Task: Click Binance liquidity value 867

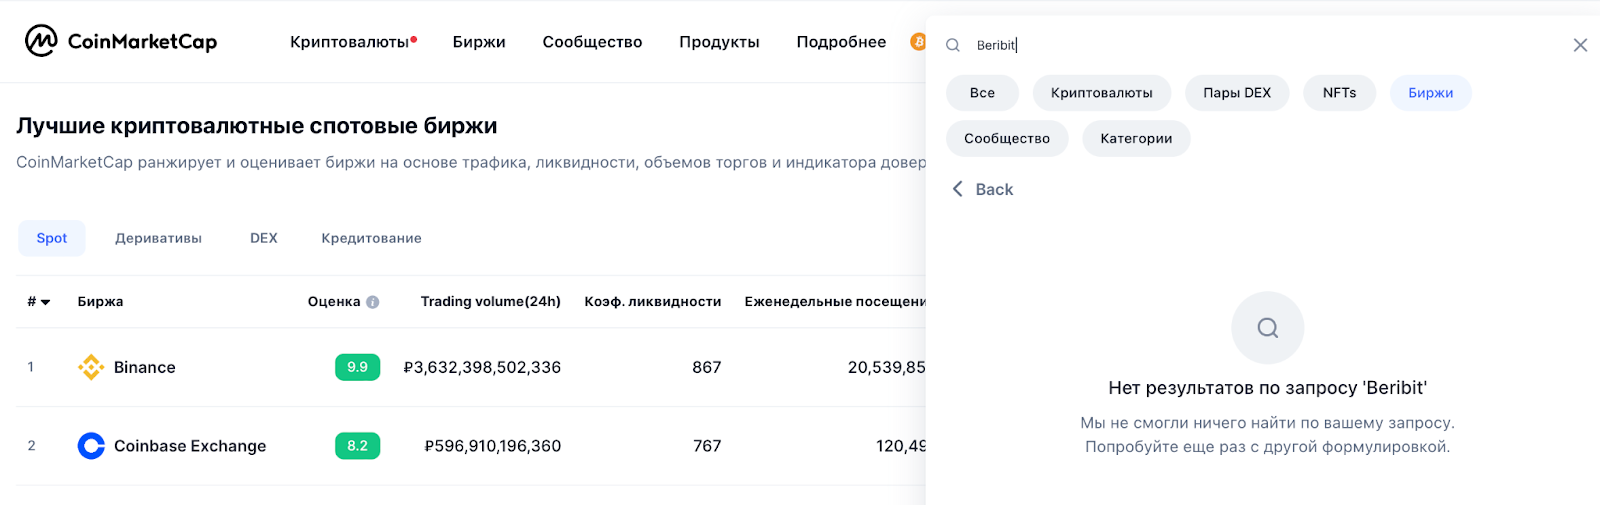Action: (707, 367)
